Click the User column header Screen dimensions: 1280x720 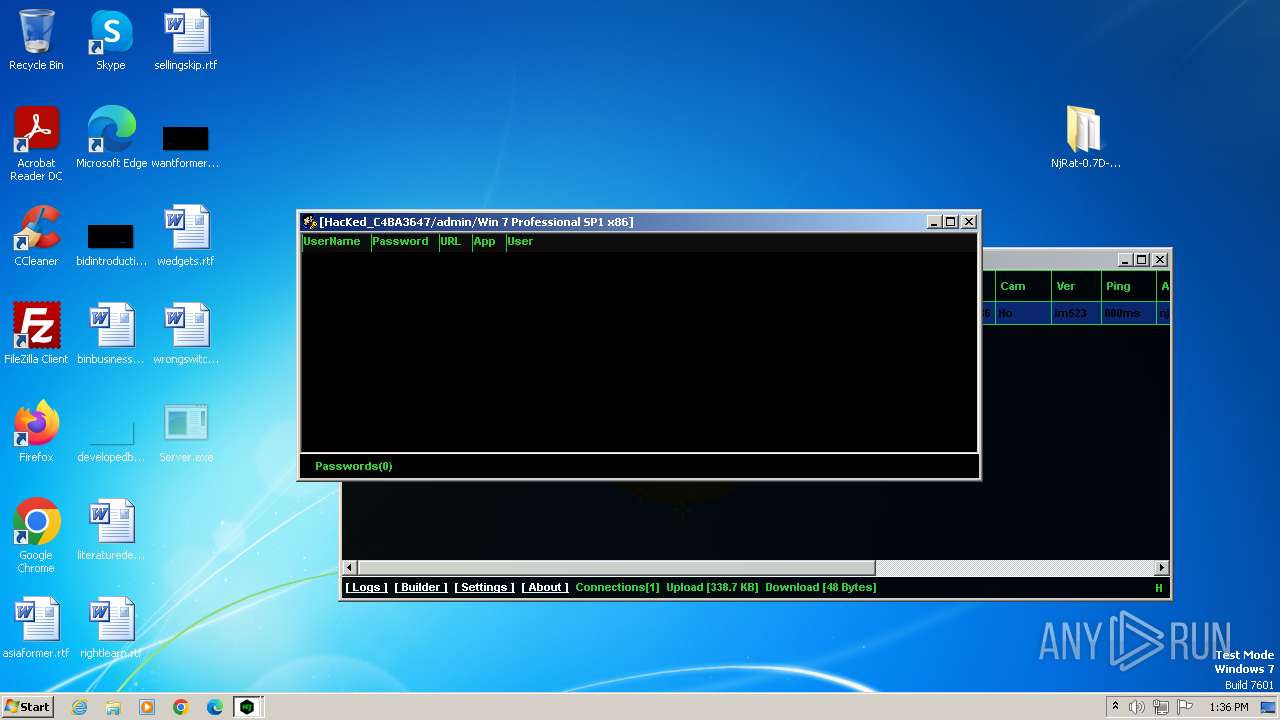[520, 241]
